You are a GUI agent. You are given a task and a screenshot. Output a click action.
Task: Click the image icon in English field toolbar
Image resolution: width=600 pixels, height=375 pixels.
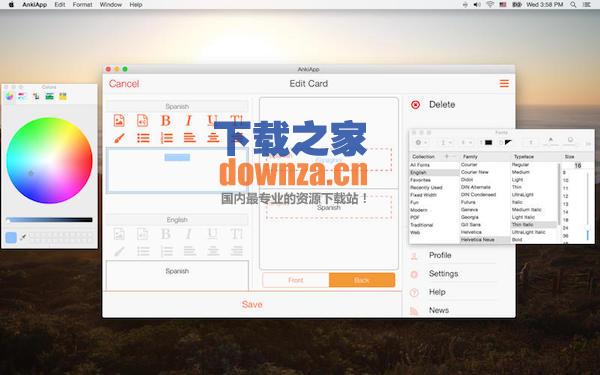click(119, 234)
